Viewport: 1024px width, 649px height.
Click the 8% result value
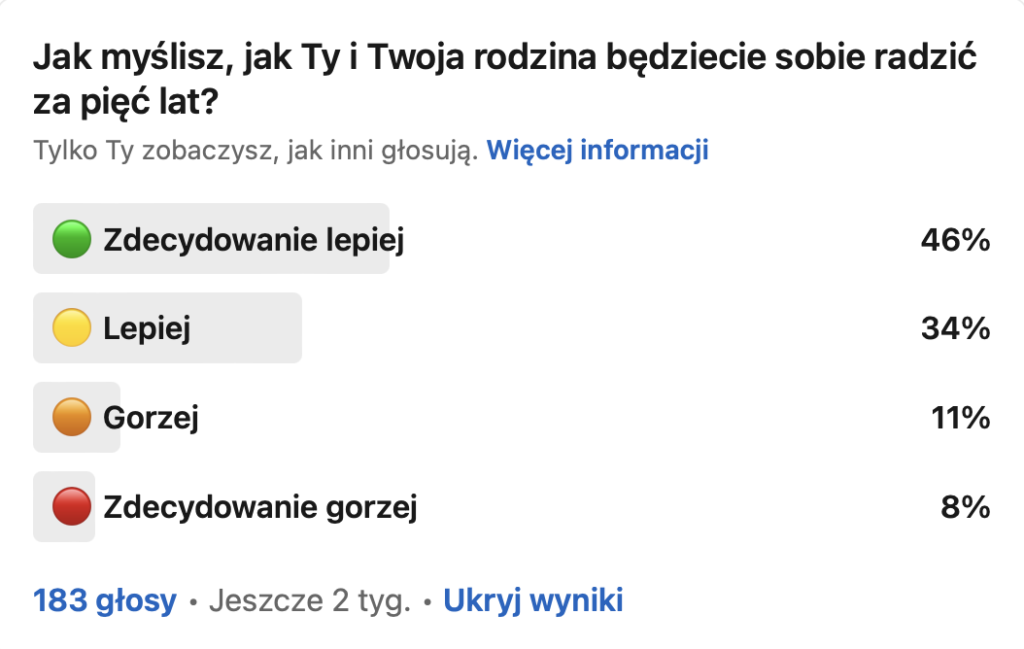coord(965,507)
